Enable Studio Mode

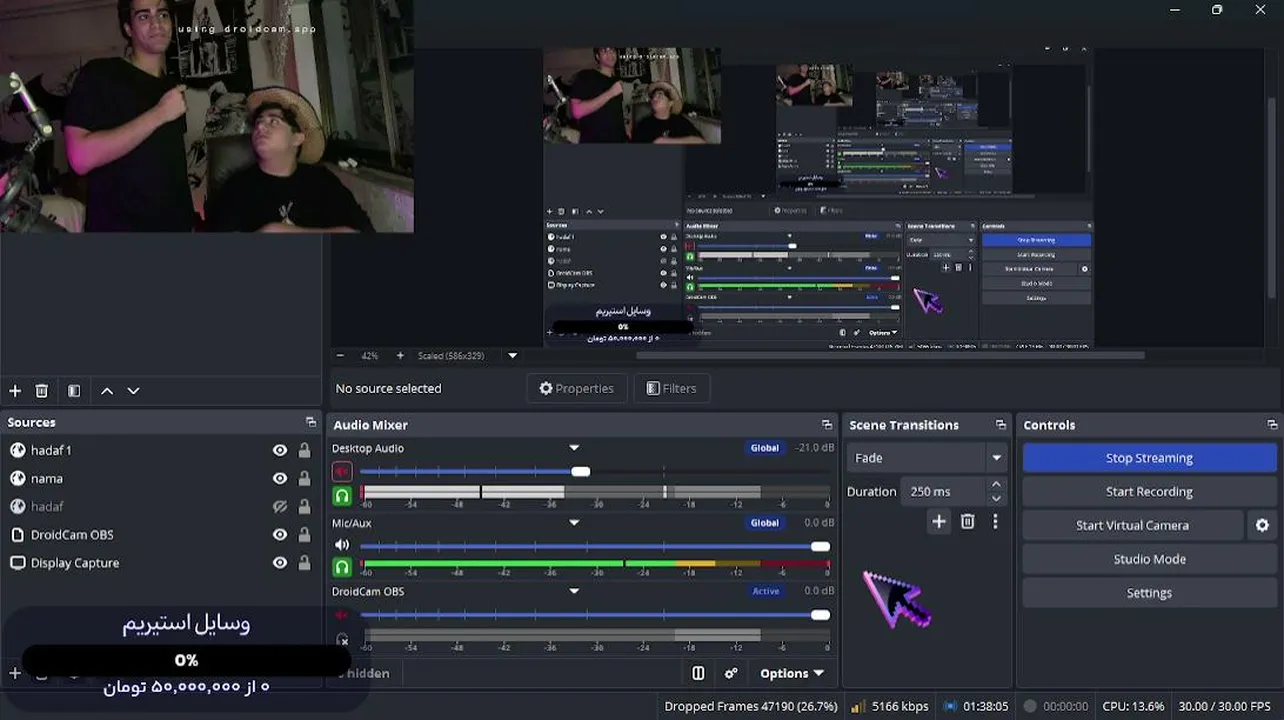point(1149,559)
